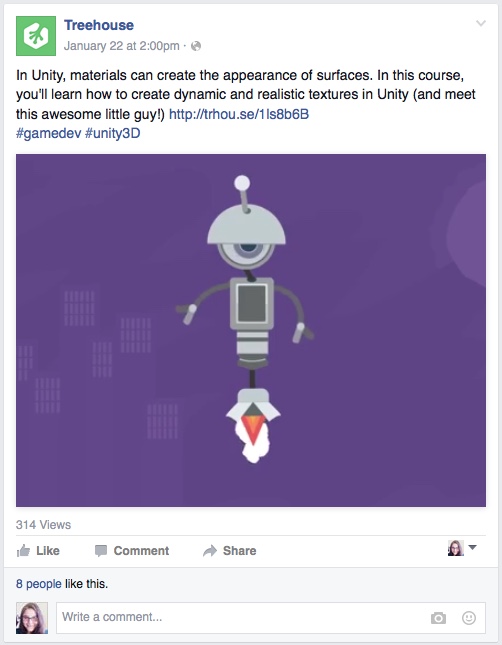
Task: Click the thumbs-up Like icon
Action: tap(23, 550)
